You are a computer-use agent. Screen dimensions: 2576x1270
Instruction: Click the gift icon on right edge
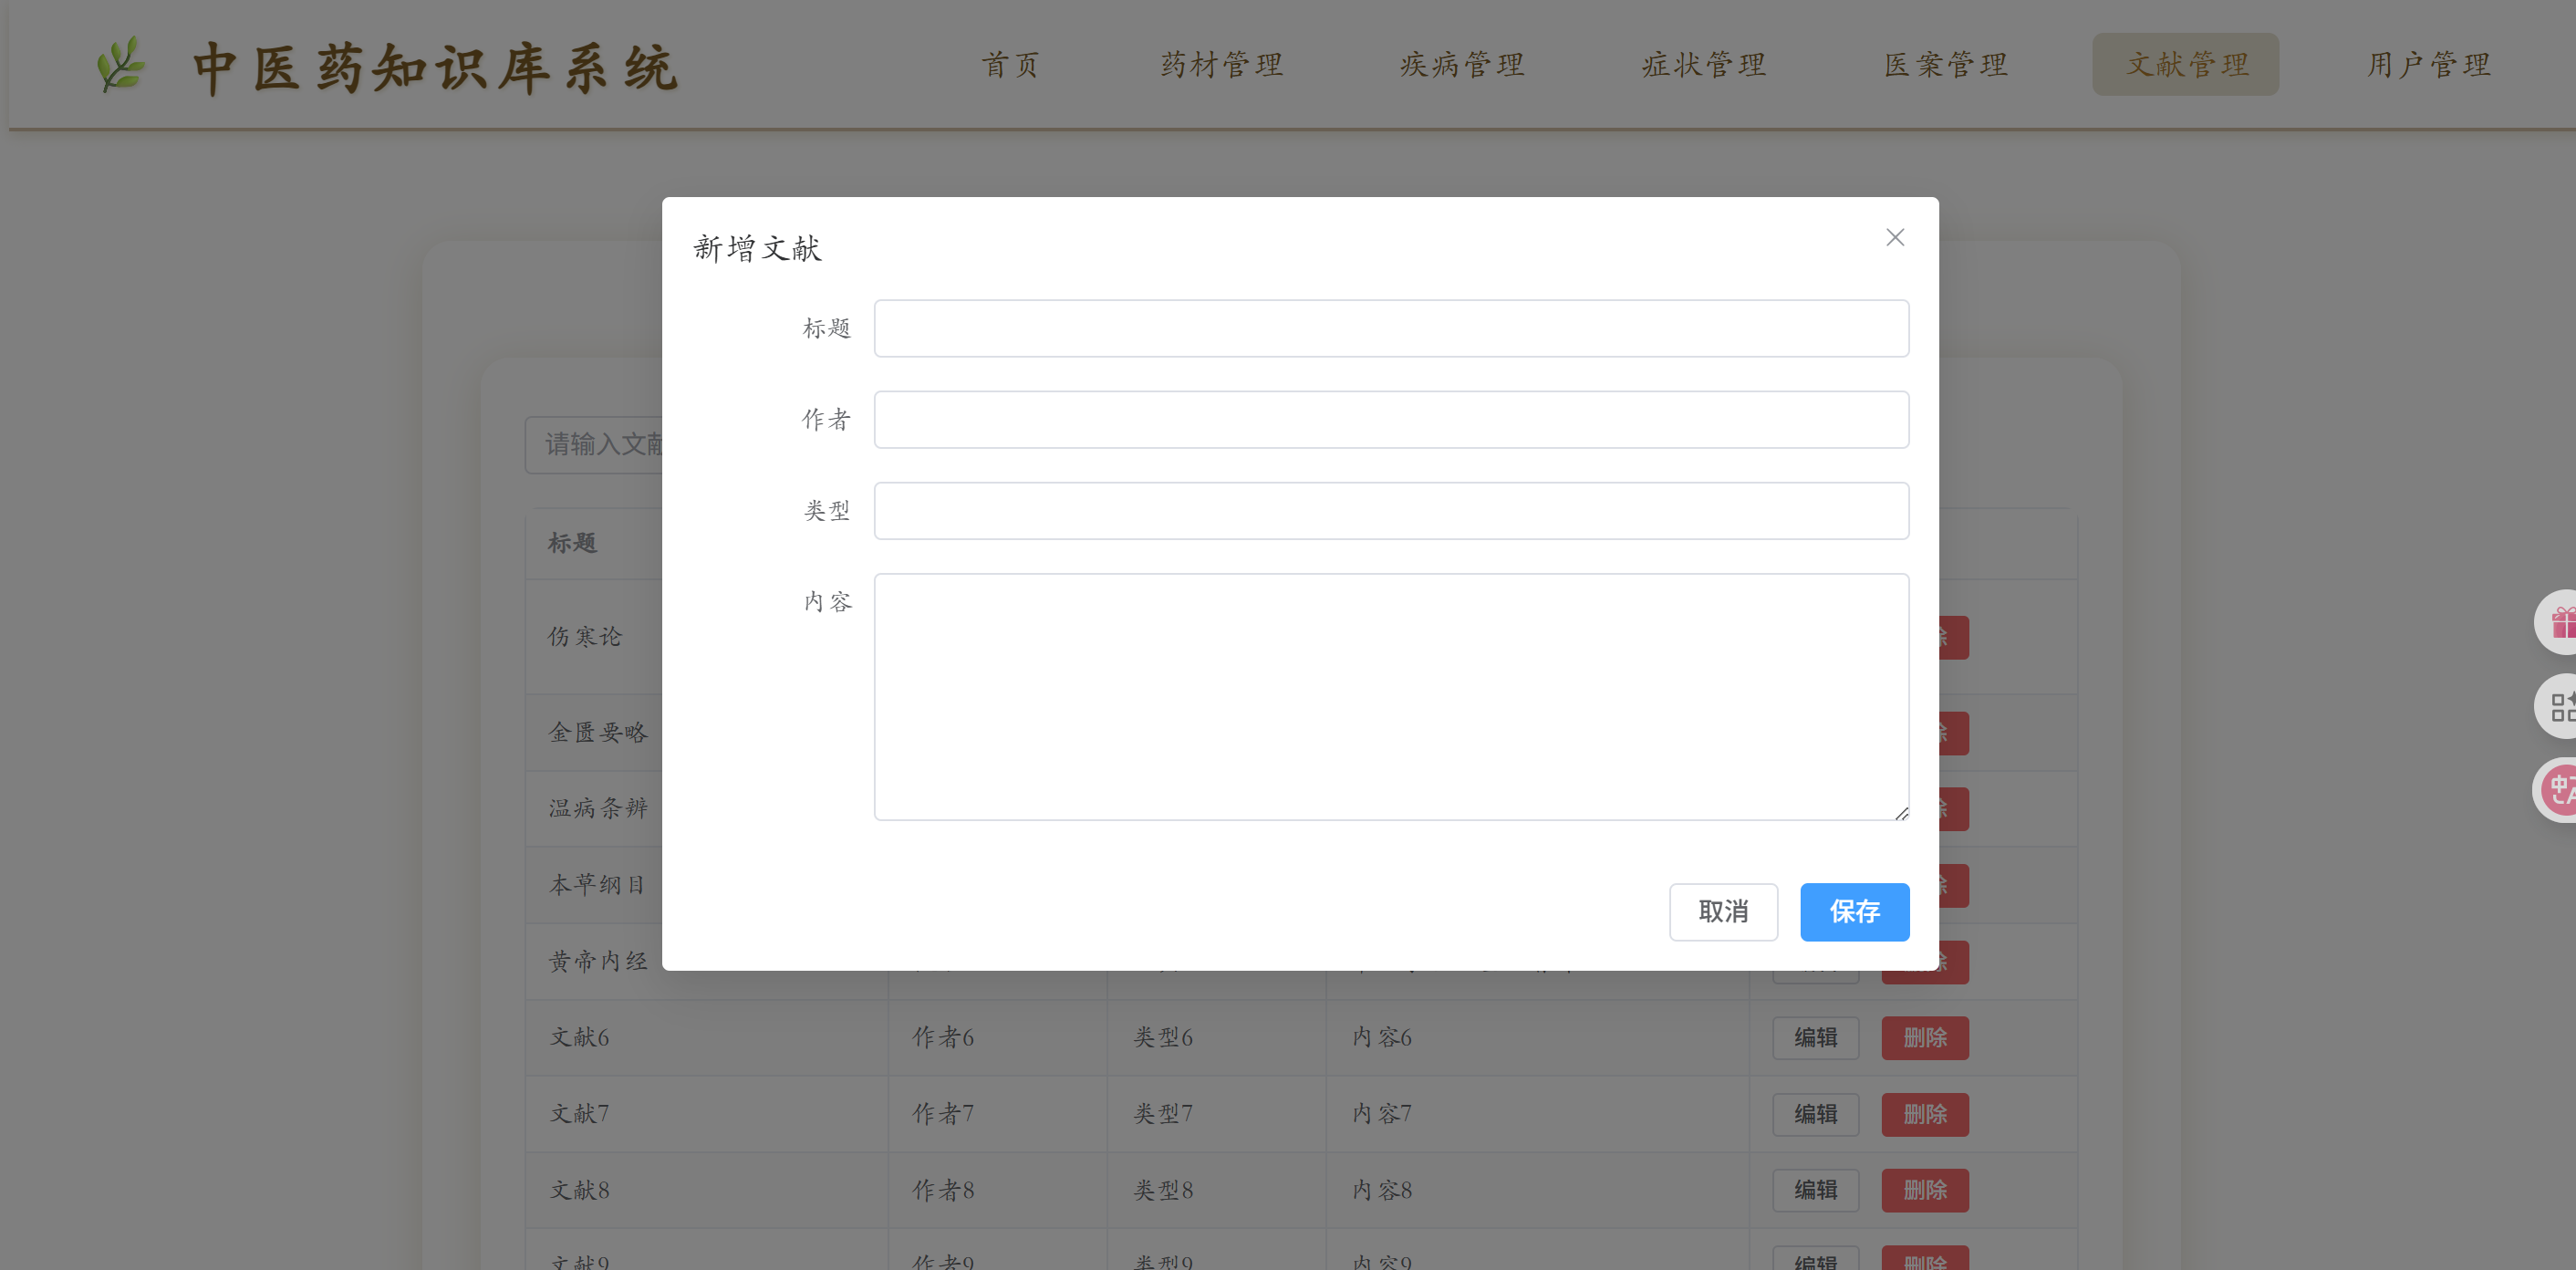pyautogui.click(x=2559, y=623)
